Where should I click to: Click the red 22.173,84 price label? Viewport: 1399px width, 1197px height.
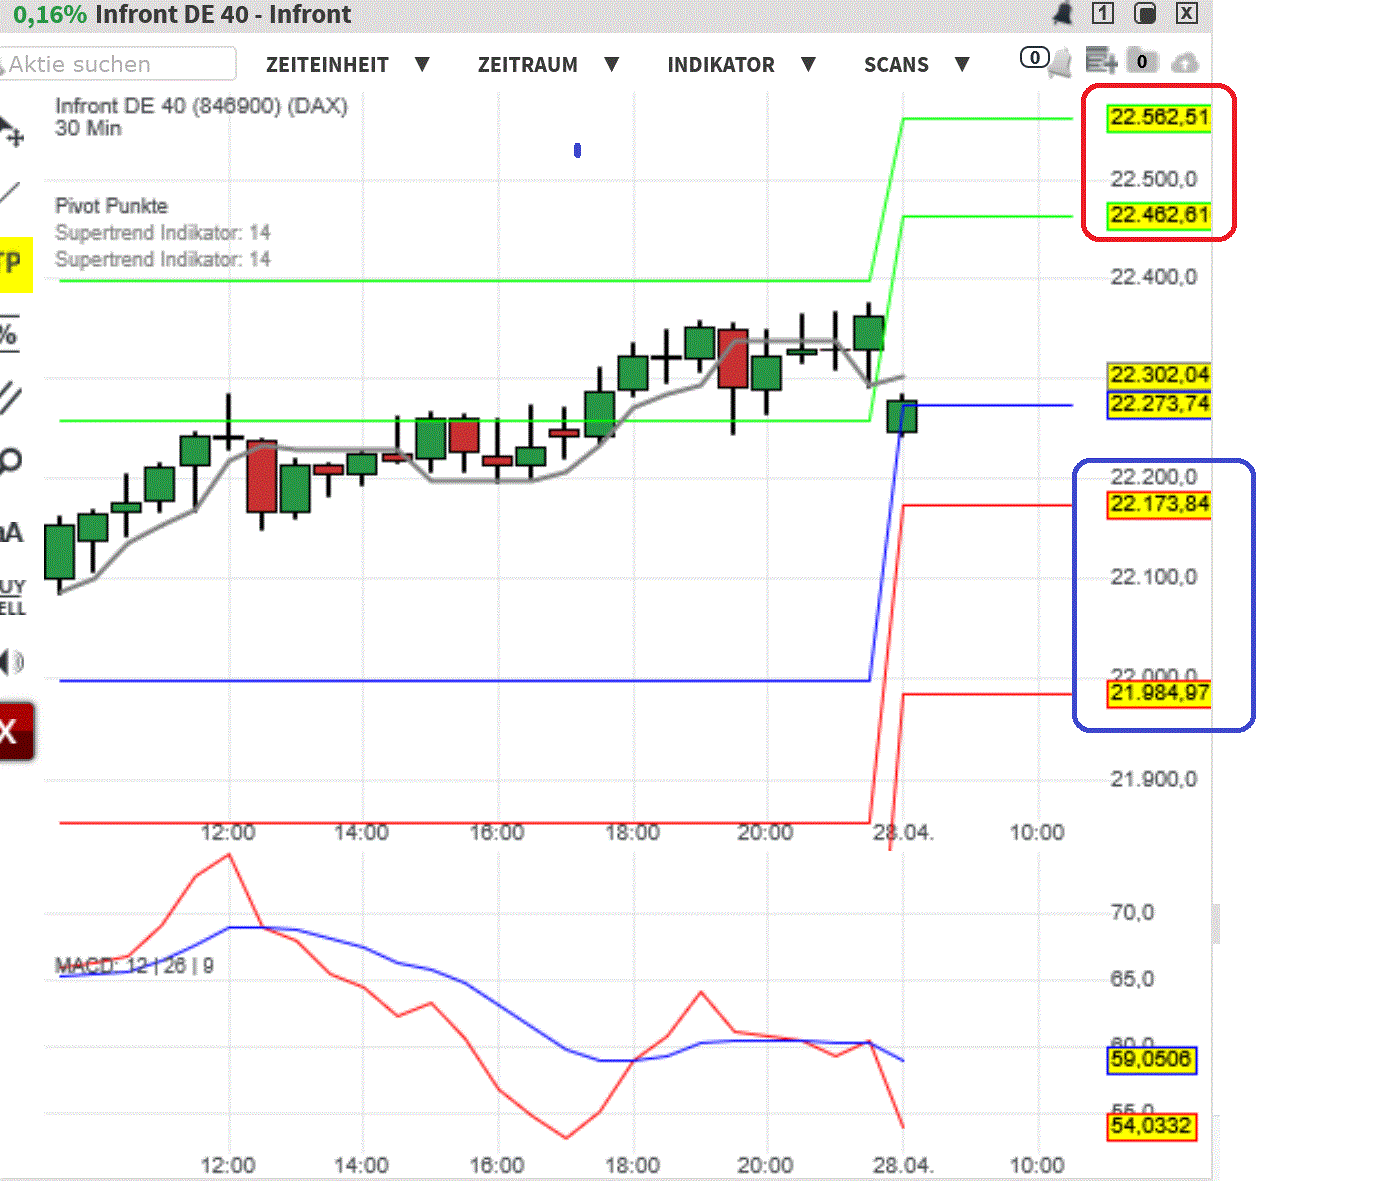(x=1159, y=505)
